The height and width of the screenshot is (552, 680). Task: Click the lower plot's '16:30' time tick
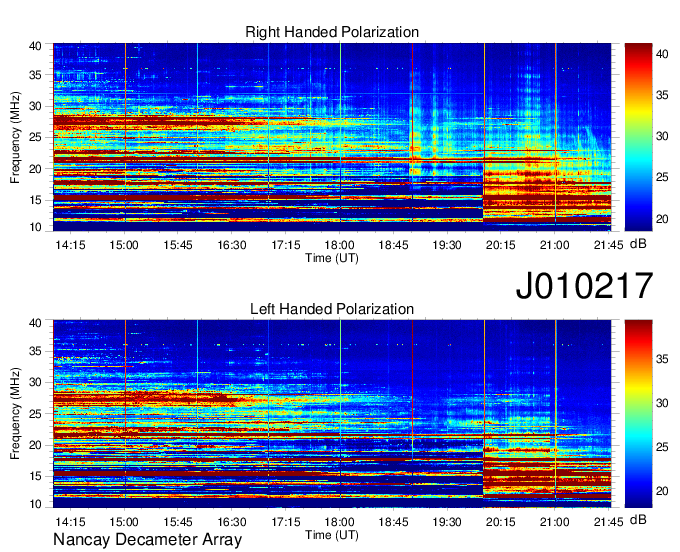tap(232, 522)
